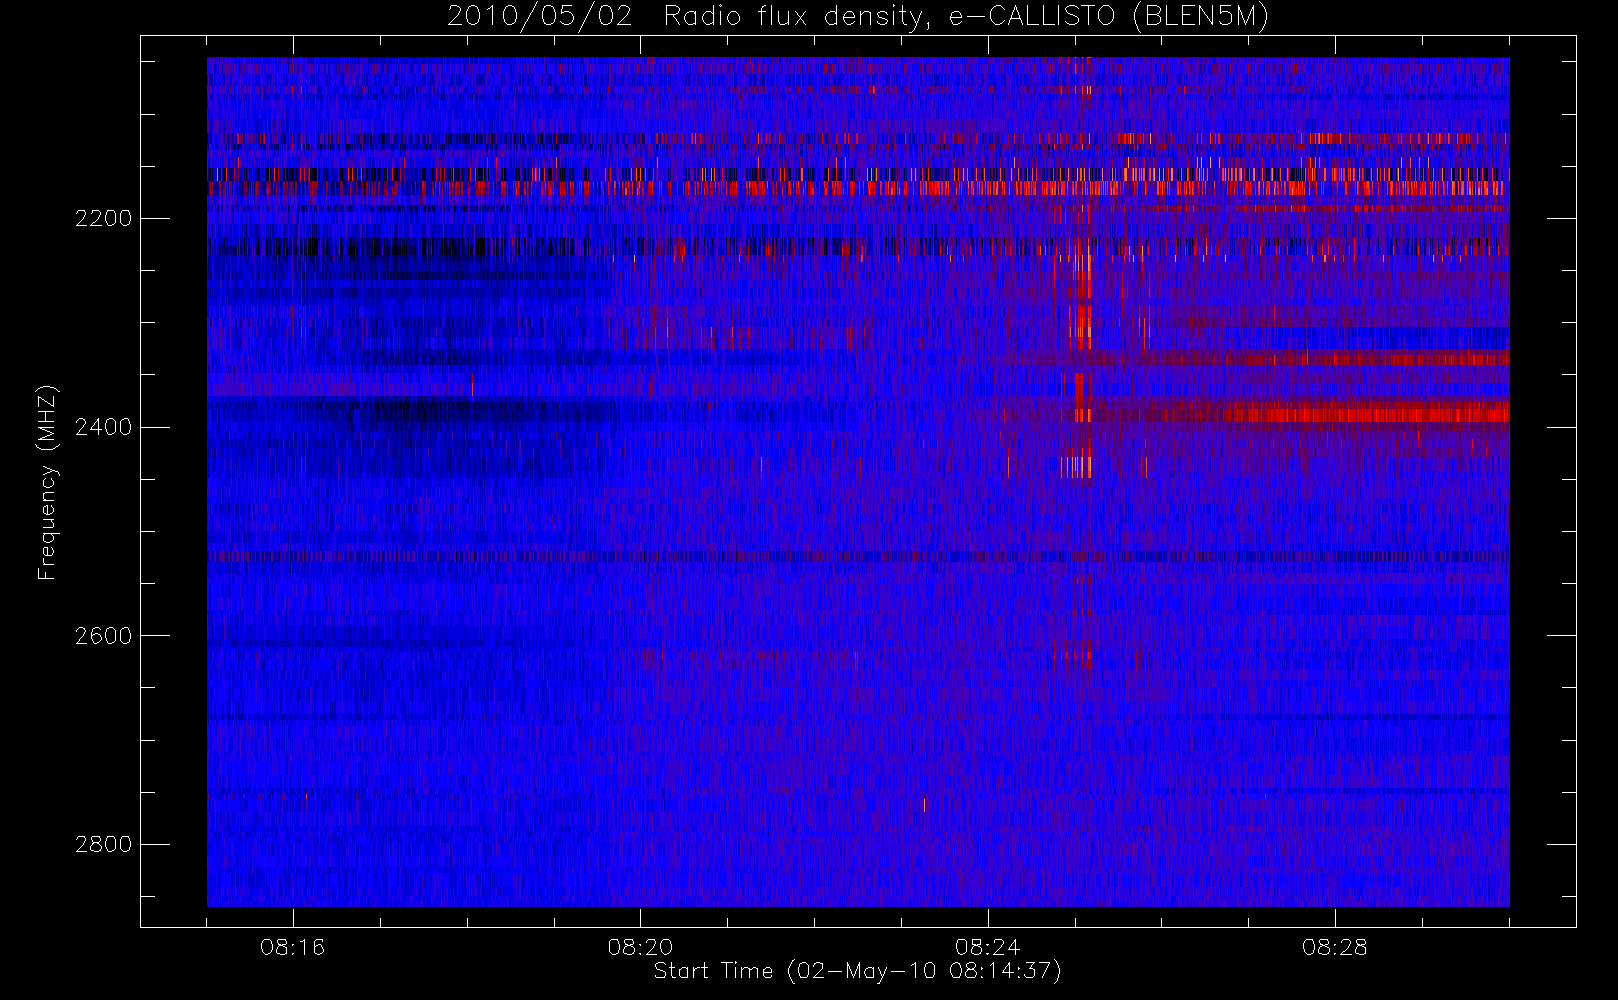Select the 2600 frequency axis label

[x=104, y=636]
